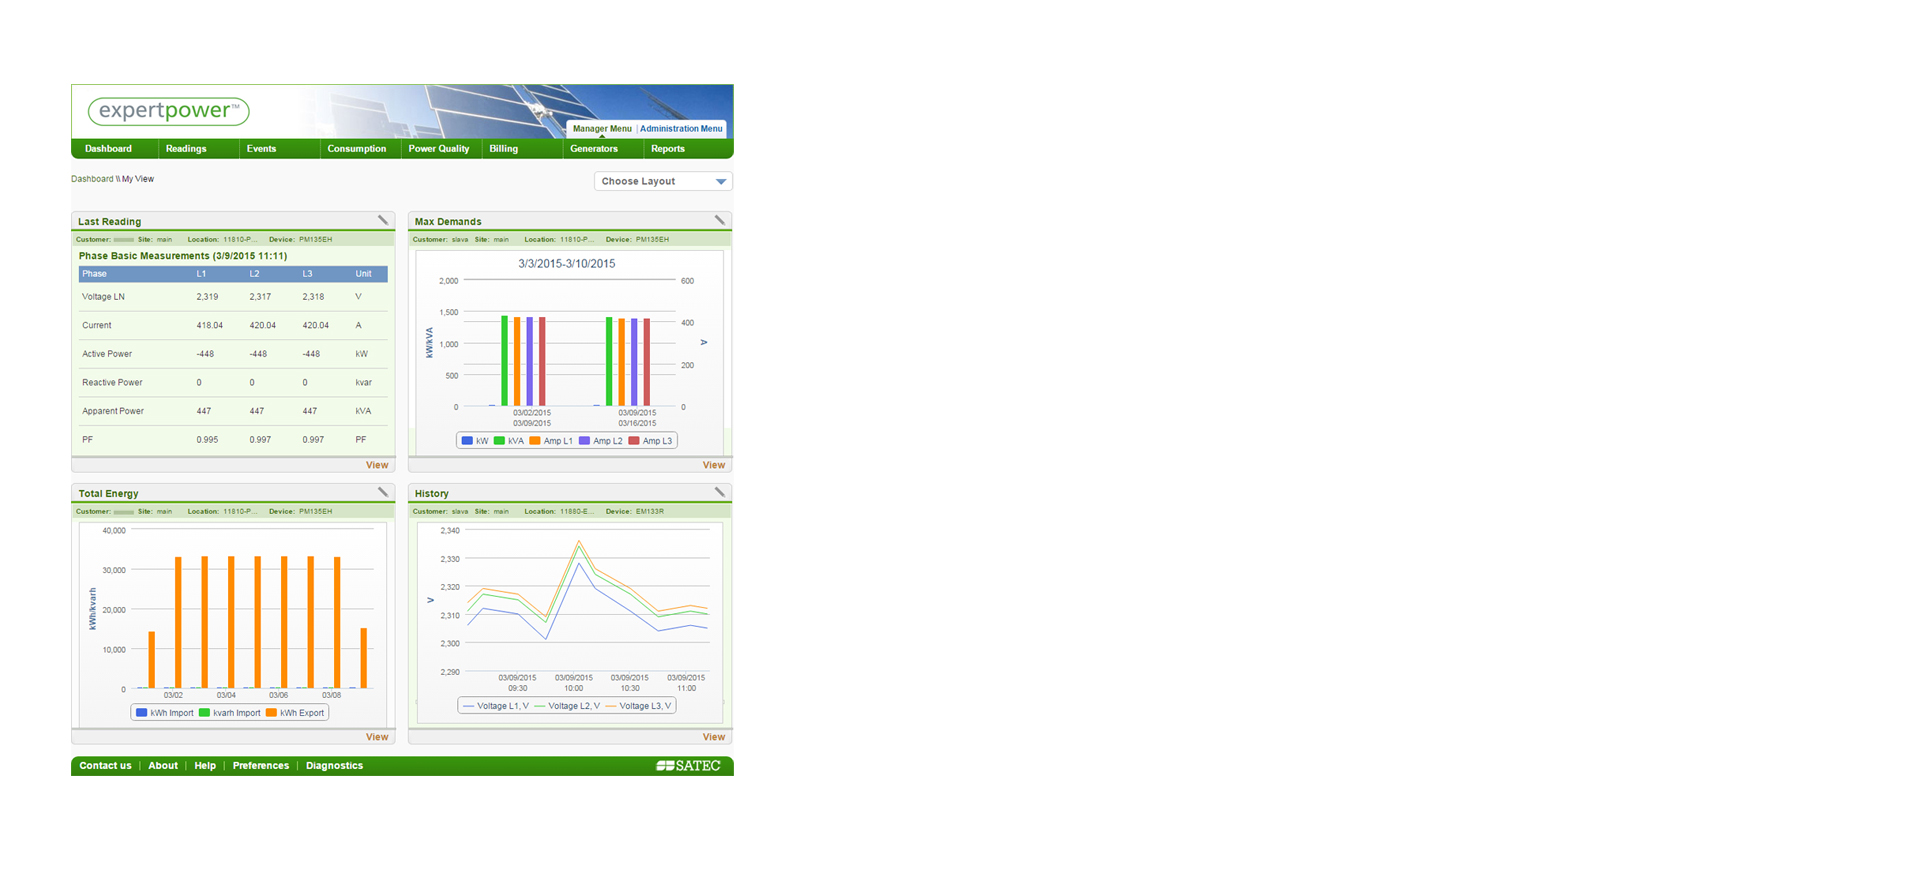Toggle Voltage L1, V series in History legend

point(496,706)
